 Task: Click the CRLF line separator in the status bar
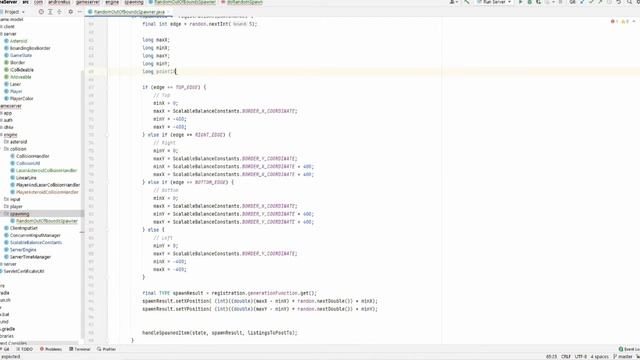566,356
